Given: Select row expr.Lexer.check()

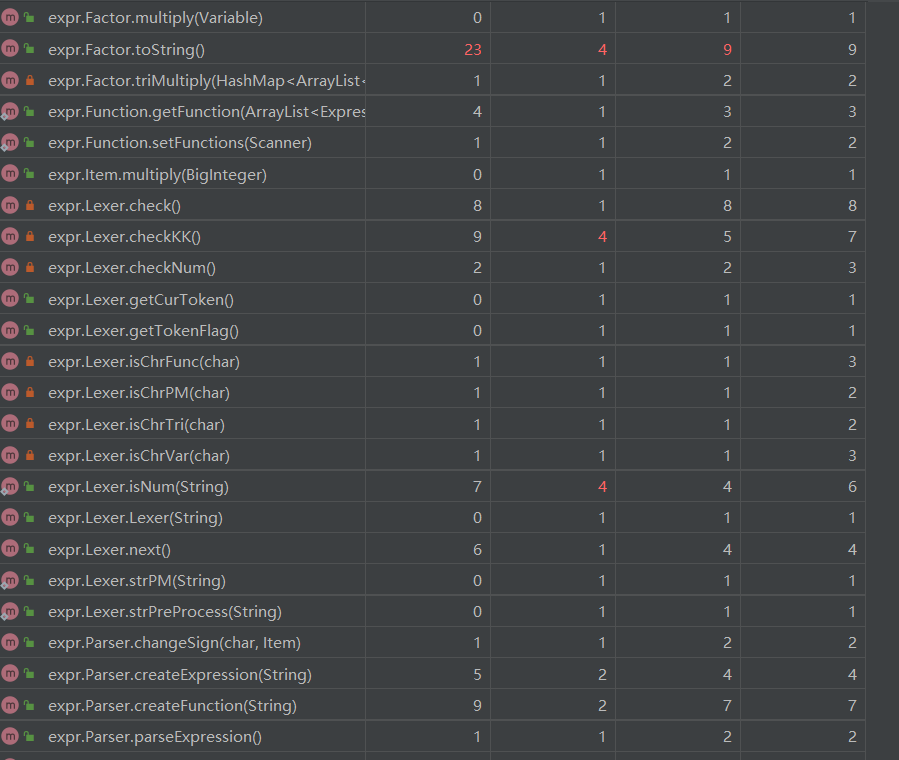Looking at the screenshot, I should (433, 205).
